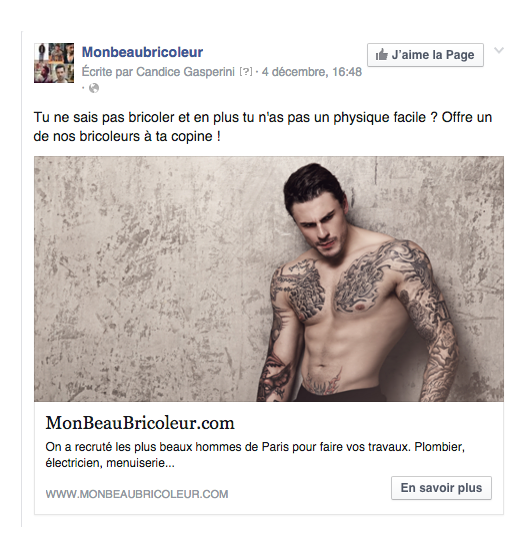Visit the WWW.MONBEAUBRICOLEUR.COM URL caption
Image resolution: width=530 pixels, height=547 pixels.
click(x=137, y=494)
